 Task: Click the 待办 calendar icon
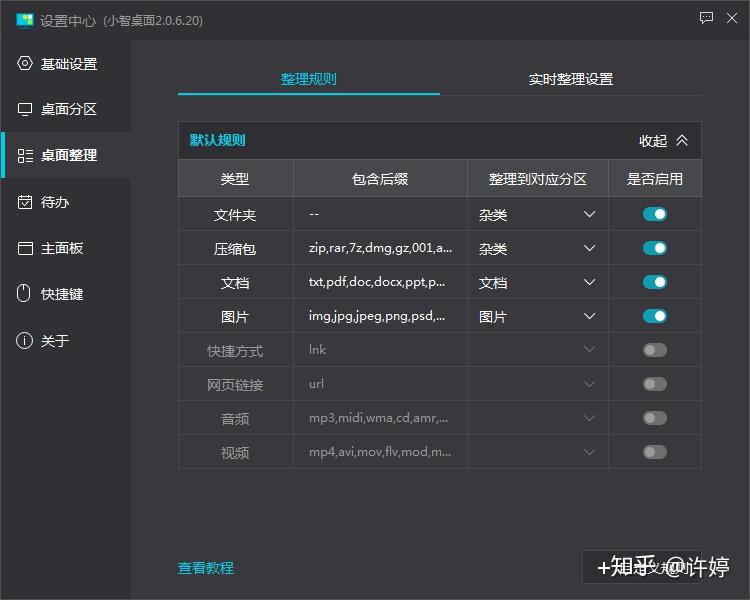(x=25, y=202)
